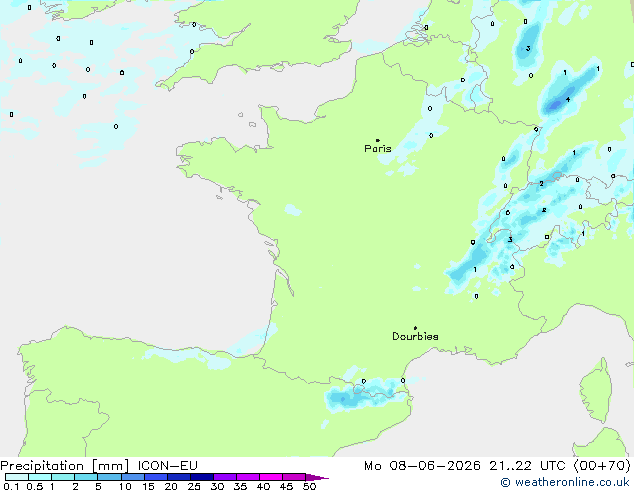634x490 pixels.
Task: Open the weatheronline.co.uk copyright link
Action: 565,482
